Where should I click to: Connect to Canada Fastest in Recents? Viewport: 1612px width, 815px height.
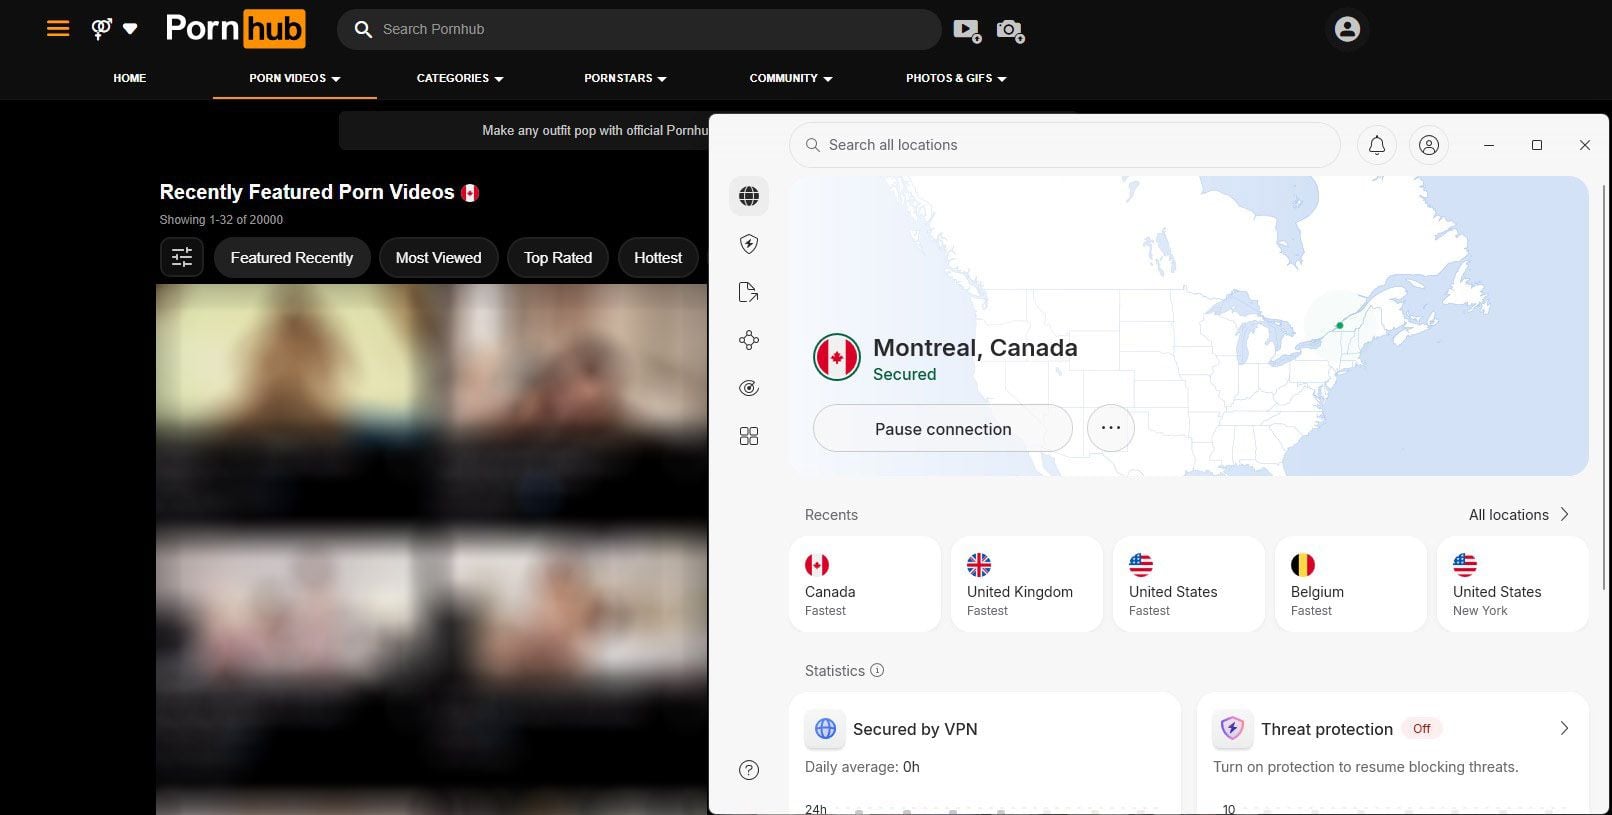tap(865, 584)
